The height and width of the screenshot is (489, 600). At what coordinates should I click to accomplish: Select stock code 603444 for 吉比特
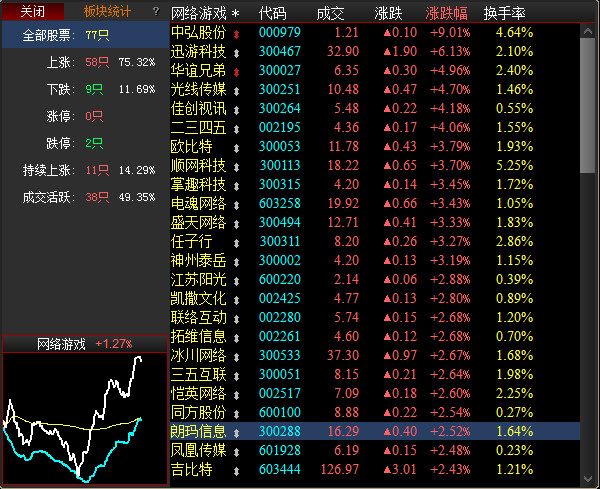click(279, 470)
